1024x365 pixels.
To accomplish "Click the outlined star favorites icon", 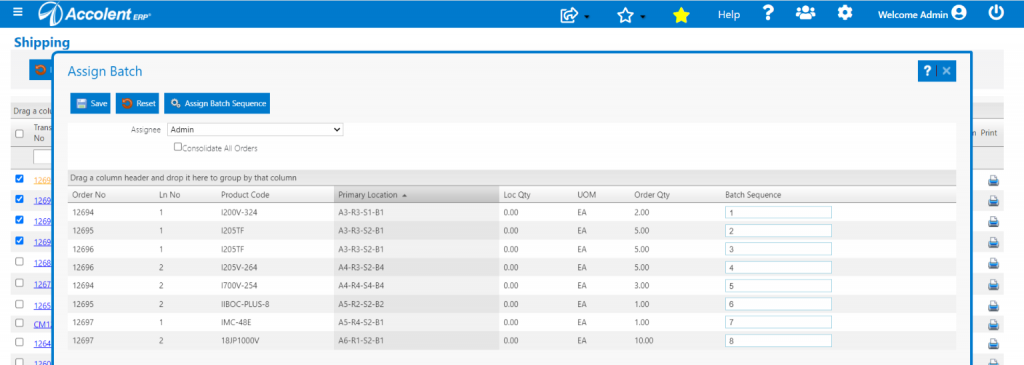I will (625, 15).
